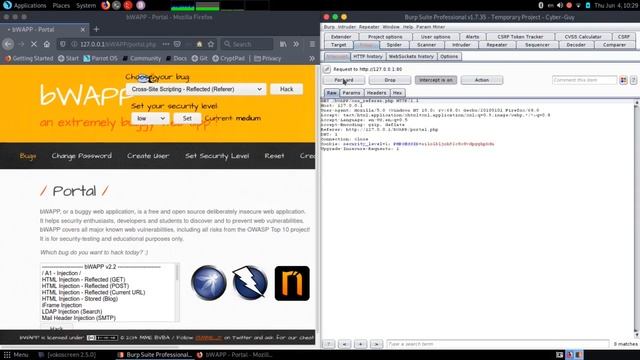
Task: Click the volume icon in system tray
Action: [x=560, y=5]
